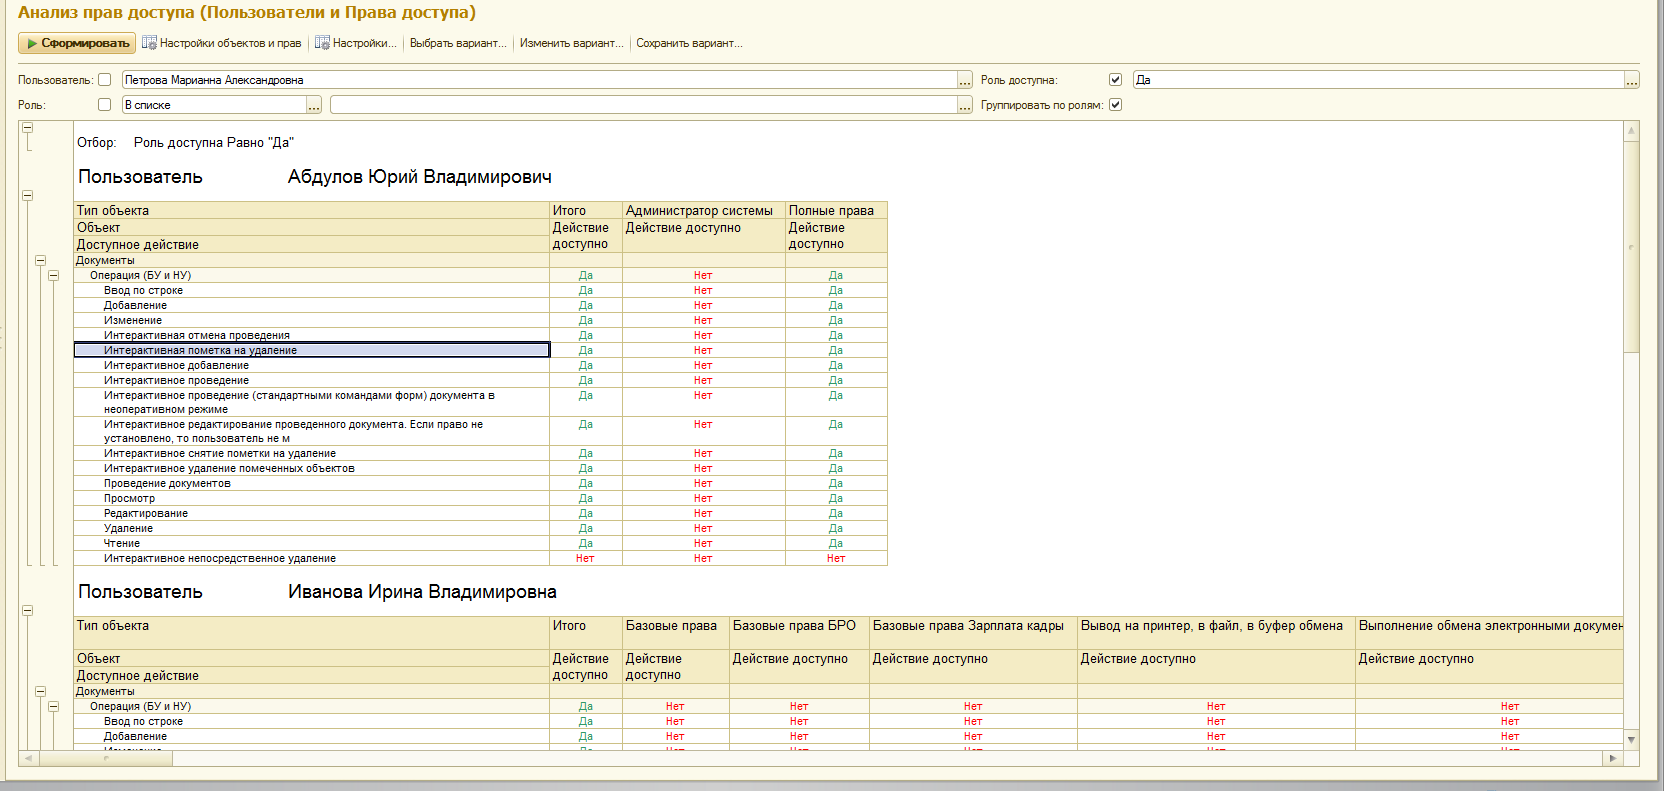This screenshot has width=1664, height=791.
Task: Click the Настройки... toolbar icon
Action: 322,43
